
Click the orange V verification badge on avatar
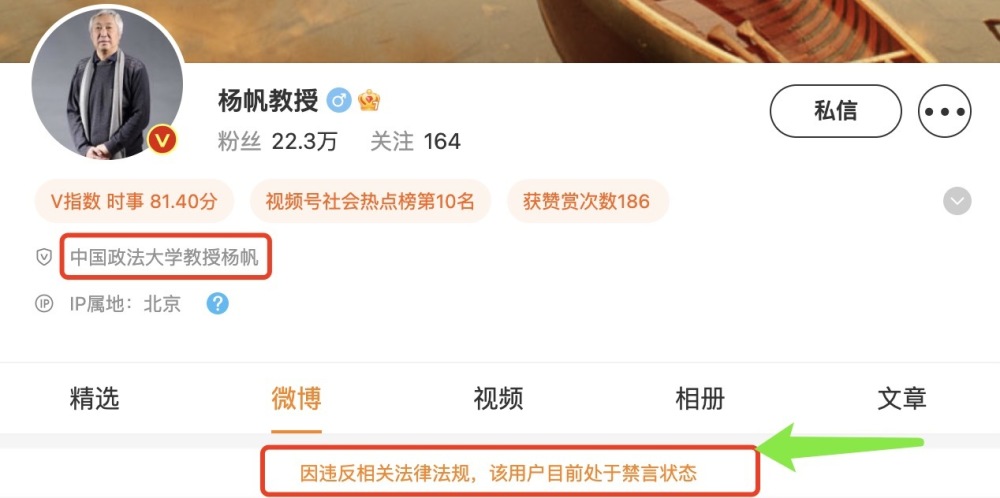pyautogui.click(x=163, y=140)
